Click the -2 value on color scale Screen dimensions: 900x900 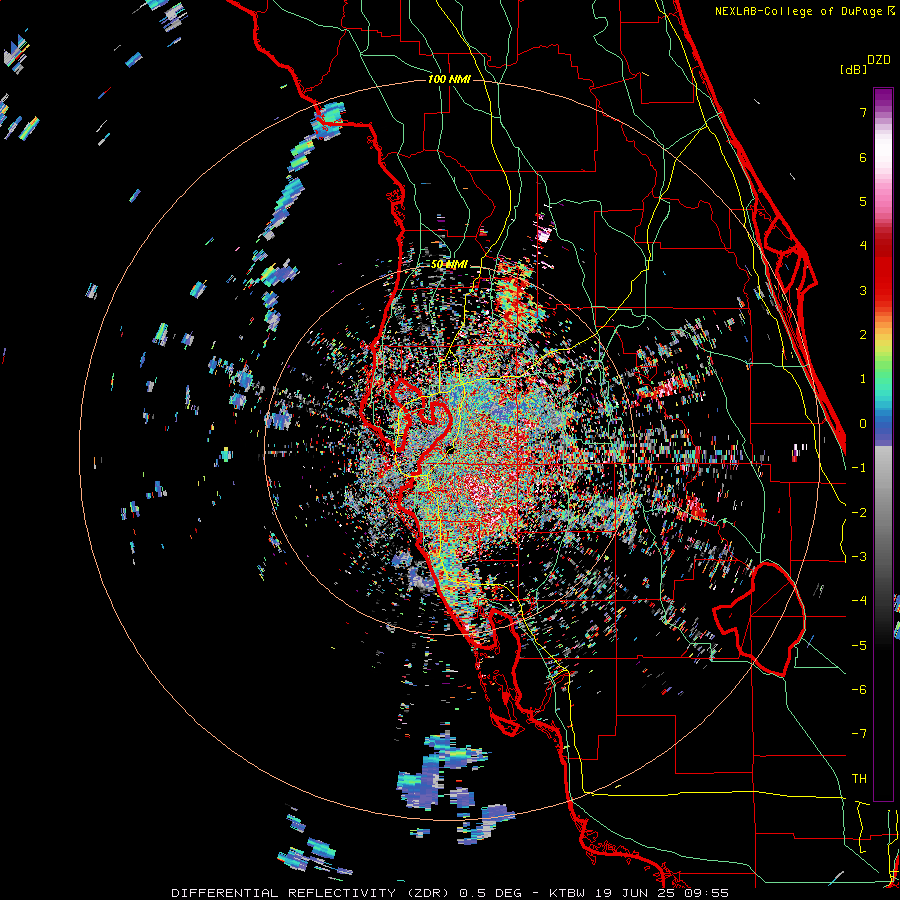[x=859, y=513]
